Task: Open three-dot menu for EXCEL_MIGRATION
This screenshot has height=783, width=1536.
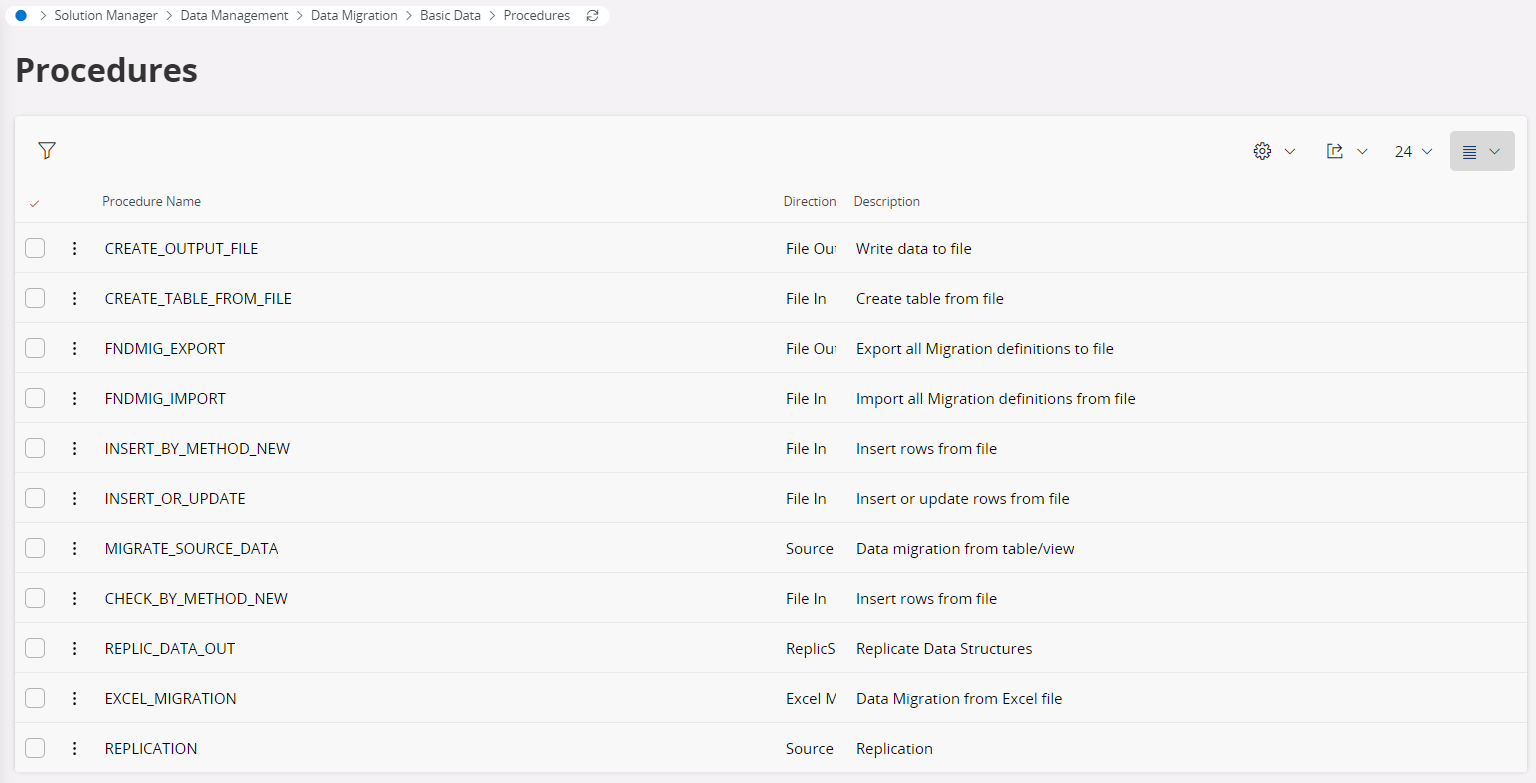Action: [74, 698]
